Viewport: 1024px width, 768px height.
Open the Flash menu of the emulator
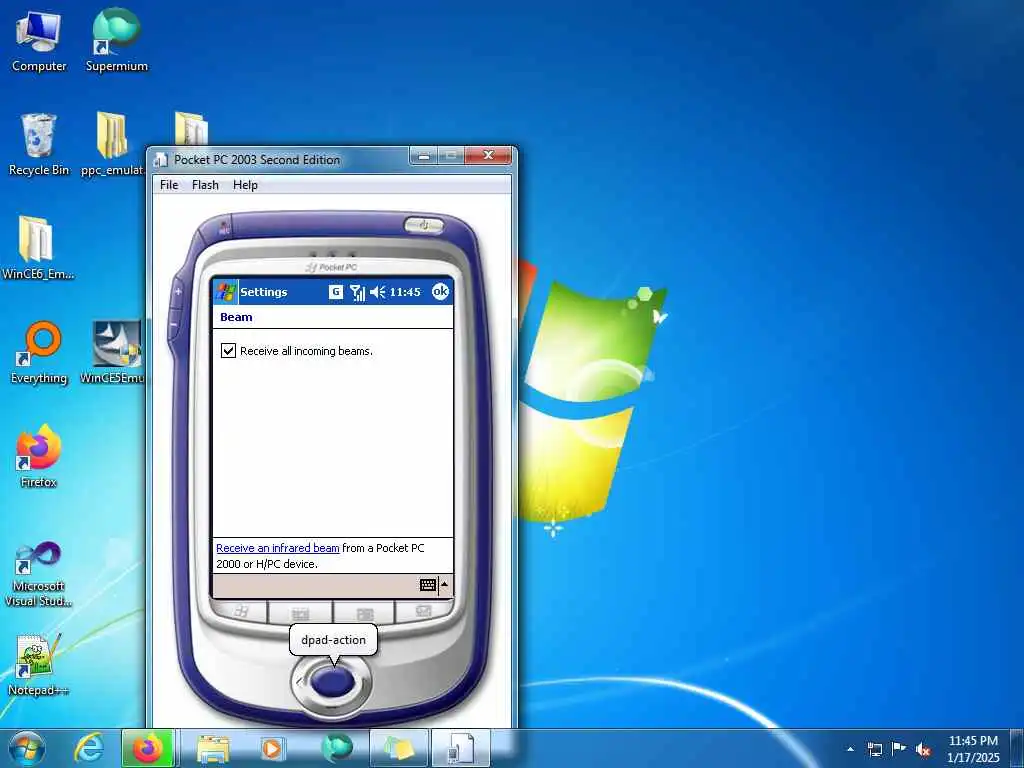205,185
